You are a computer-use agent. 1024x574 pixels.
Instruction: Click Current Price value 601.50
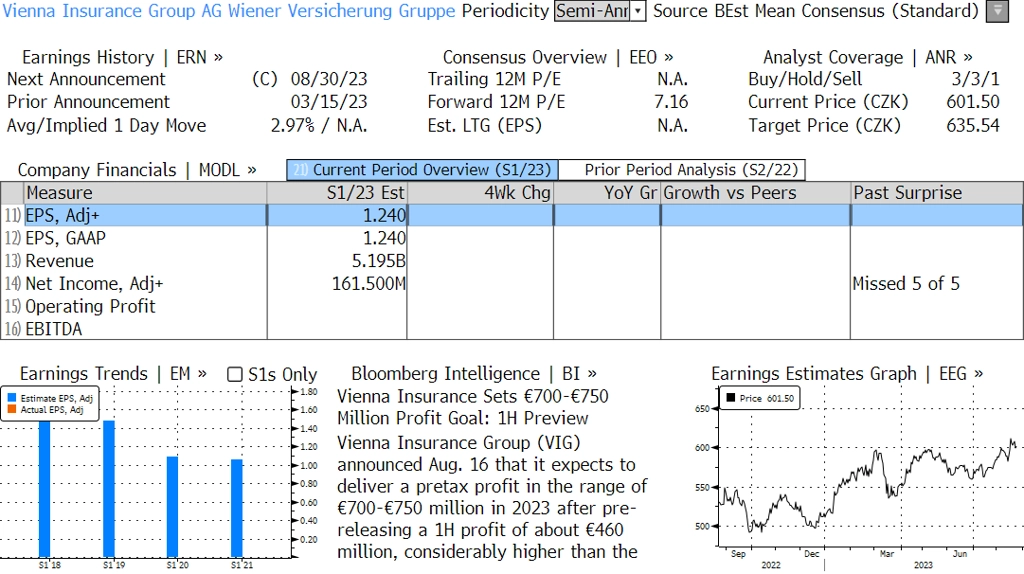(x=973, y=103)
